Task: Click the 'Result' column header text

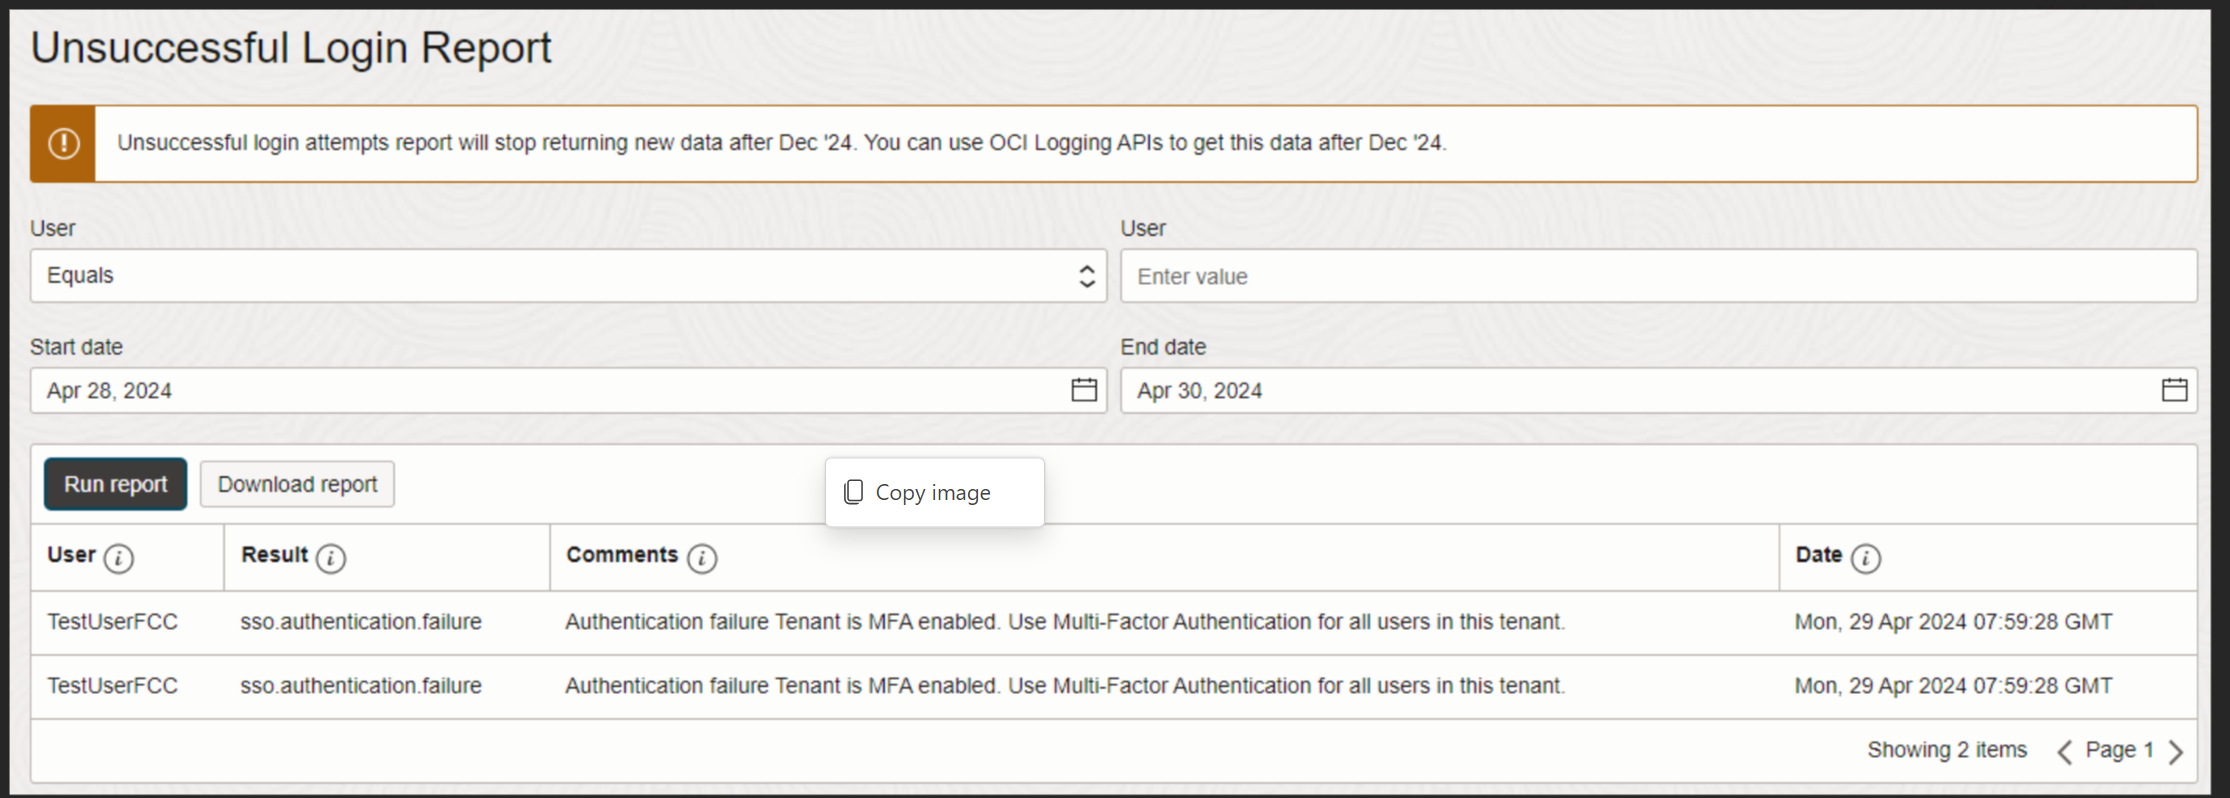Action: point(274,555)
